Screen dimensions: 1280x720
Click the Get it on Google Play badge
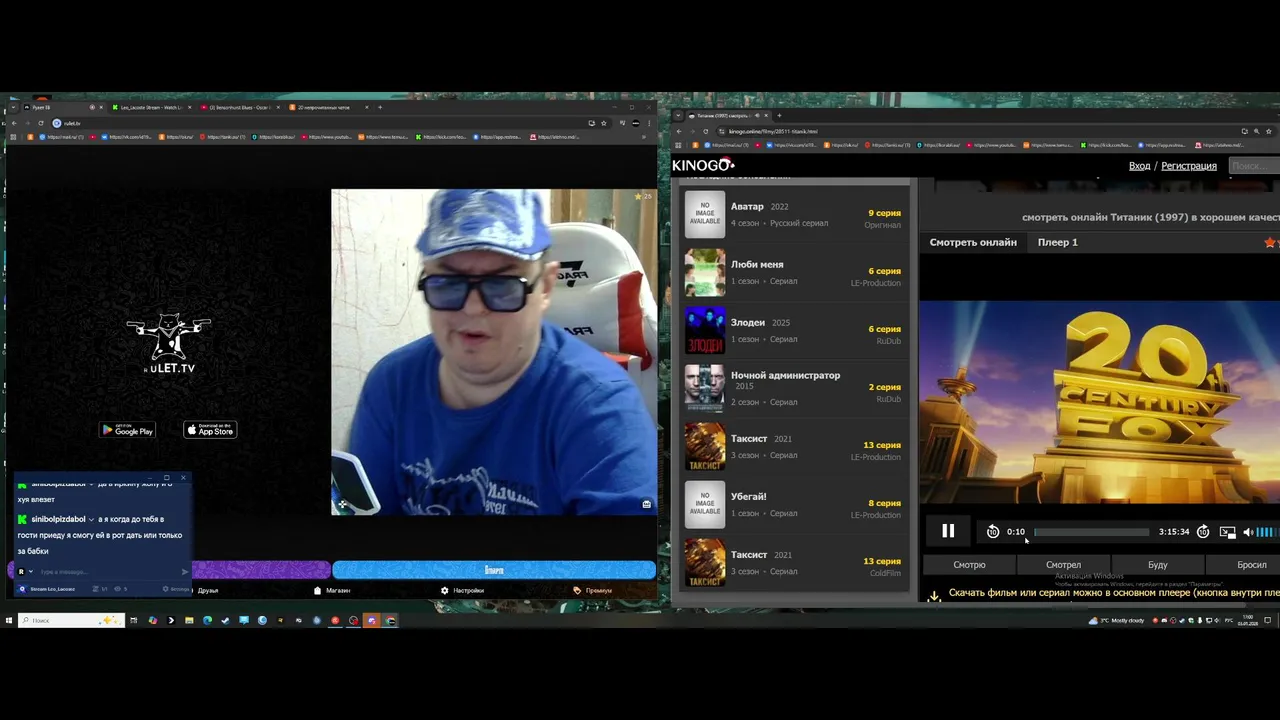(x=127, y=430)
